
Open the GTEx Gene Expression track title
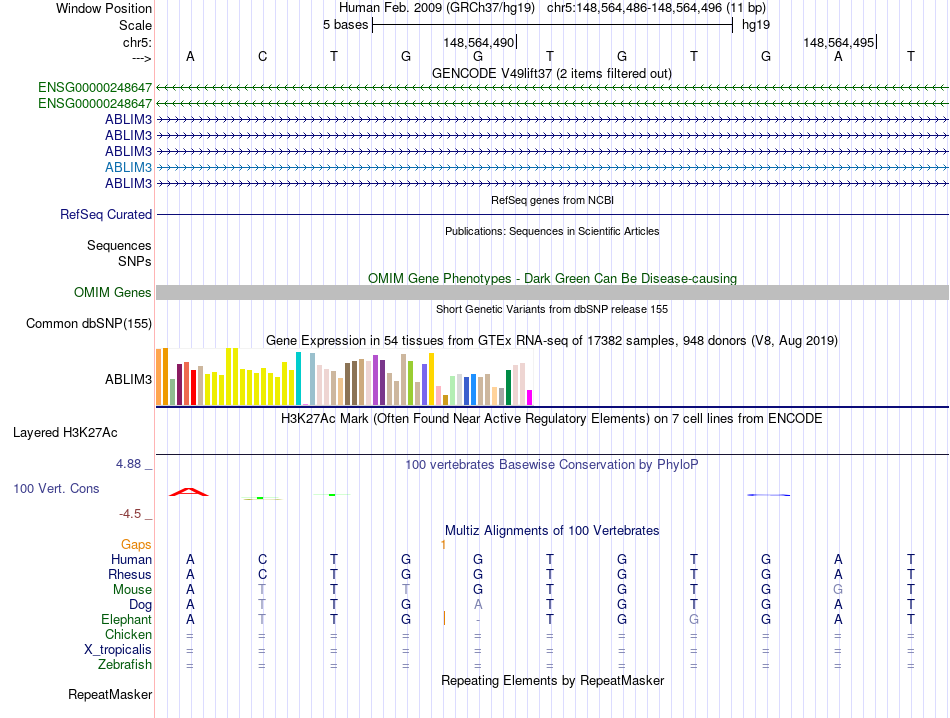coord(552,341)
